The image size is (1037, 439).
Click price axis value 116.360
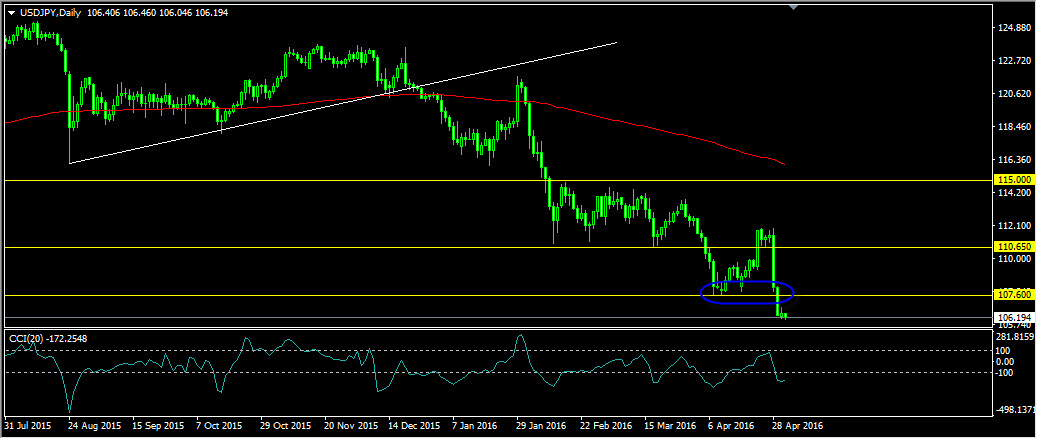(1015, 160)
